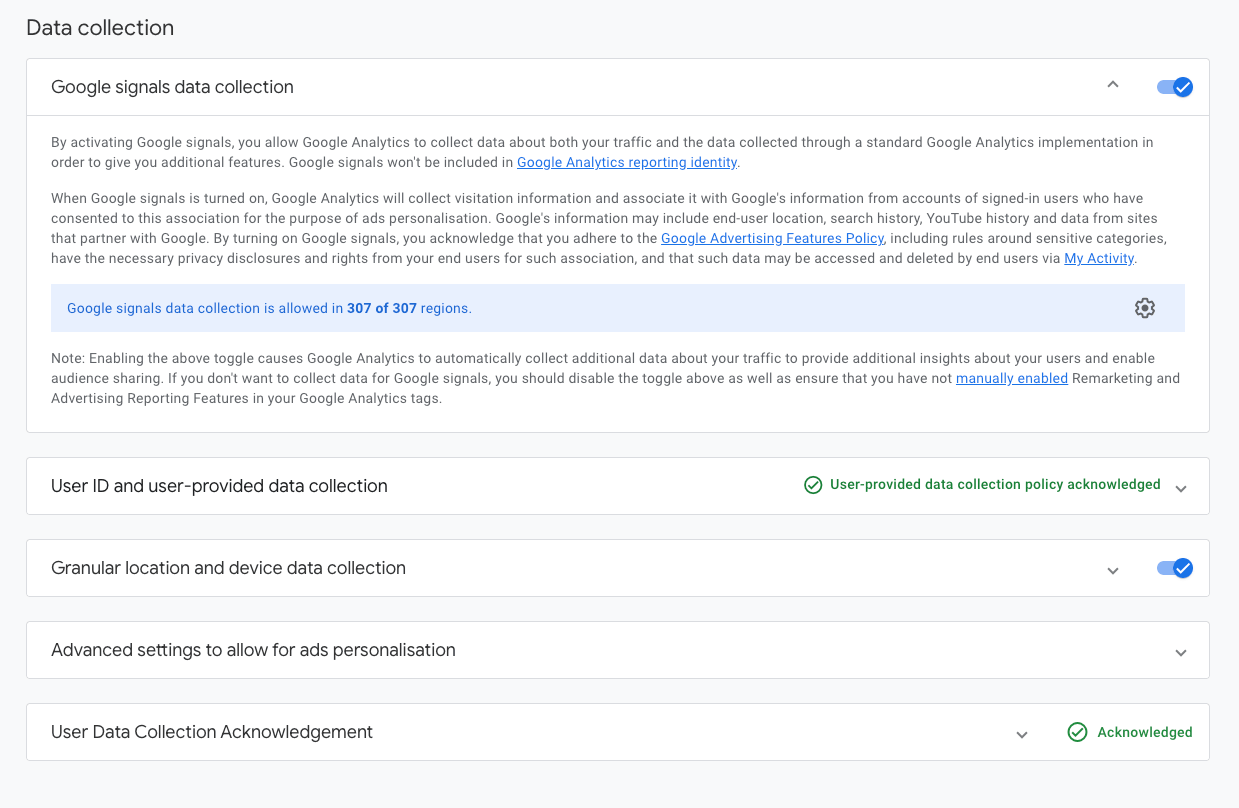The height and width of the screenshot is (808, 1239).
Task: Disable Granular location and device data toggle
Action: [x=1174, y=568]
